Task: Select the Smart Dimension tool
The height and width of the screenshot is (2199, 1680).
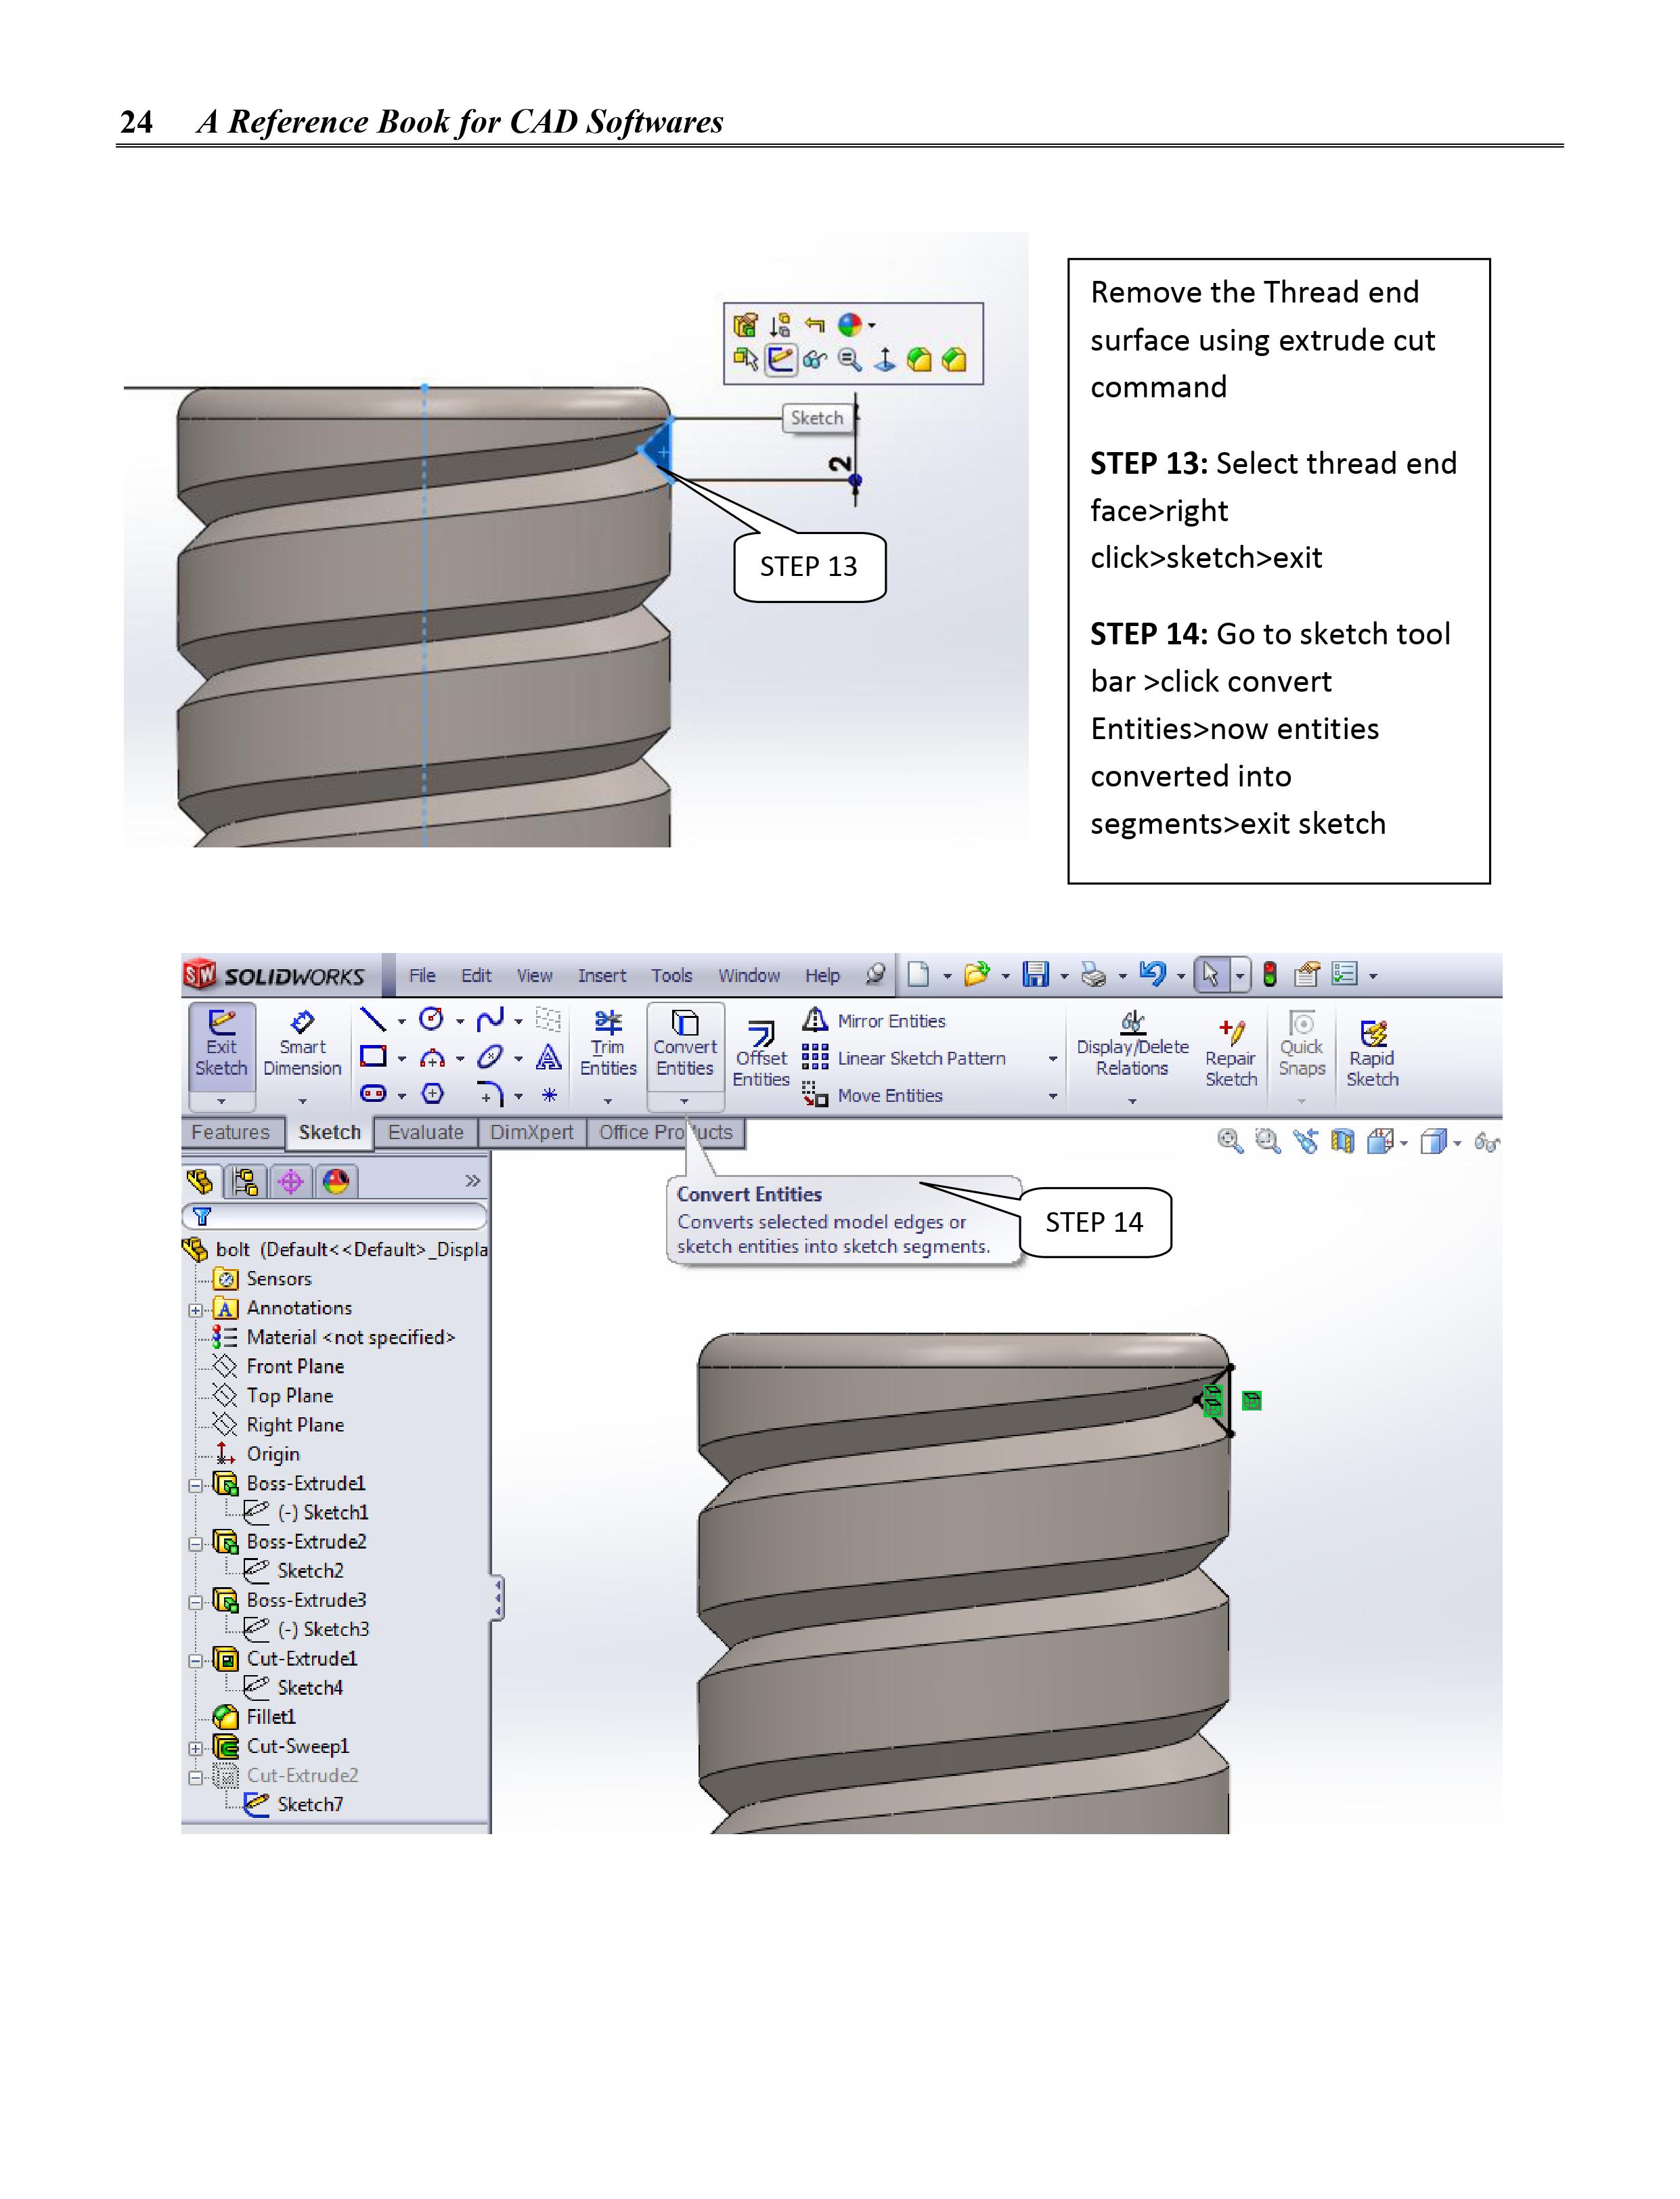Action: 302,1045
